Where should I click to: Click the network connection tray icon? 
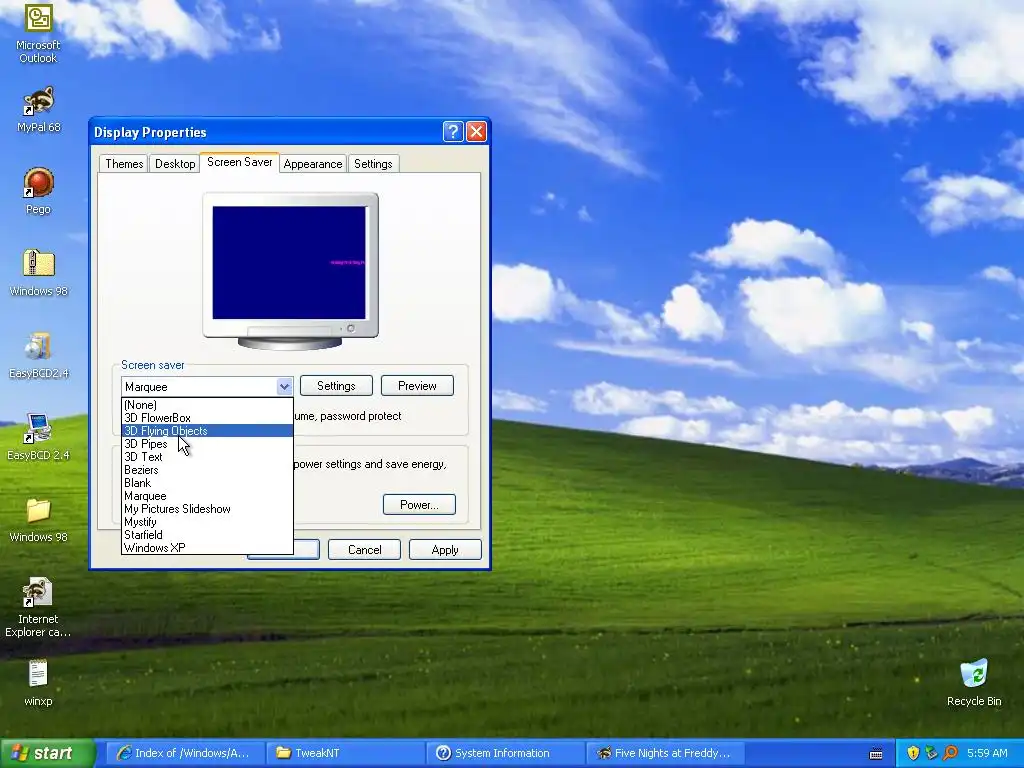931,753
